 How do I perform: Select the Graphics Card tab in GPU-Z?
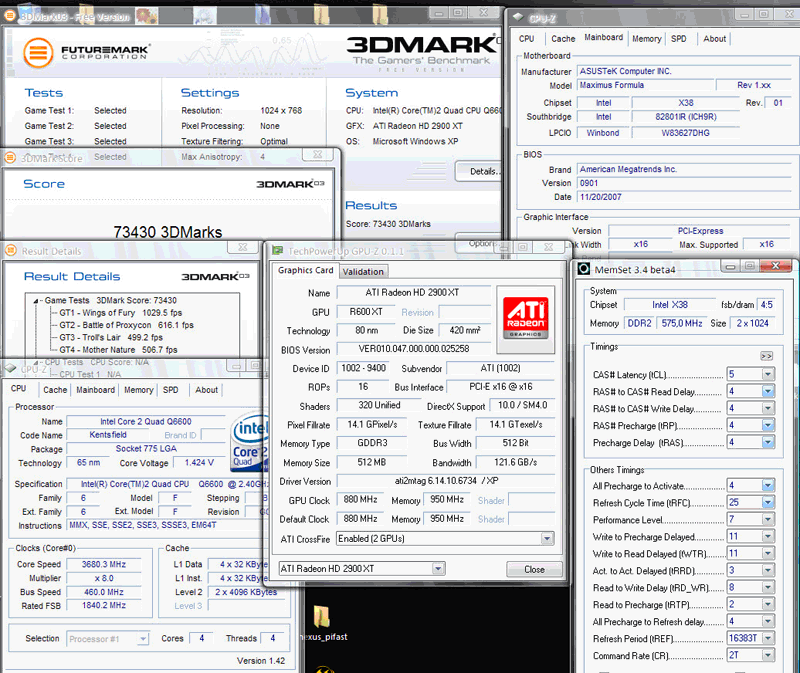[305, 270]
